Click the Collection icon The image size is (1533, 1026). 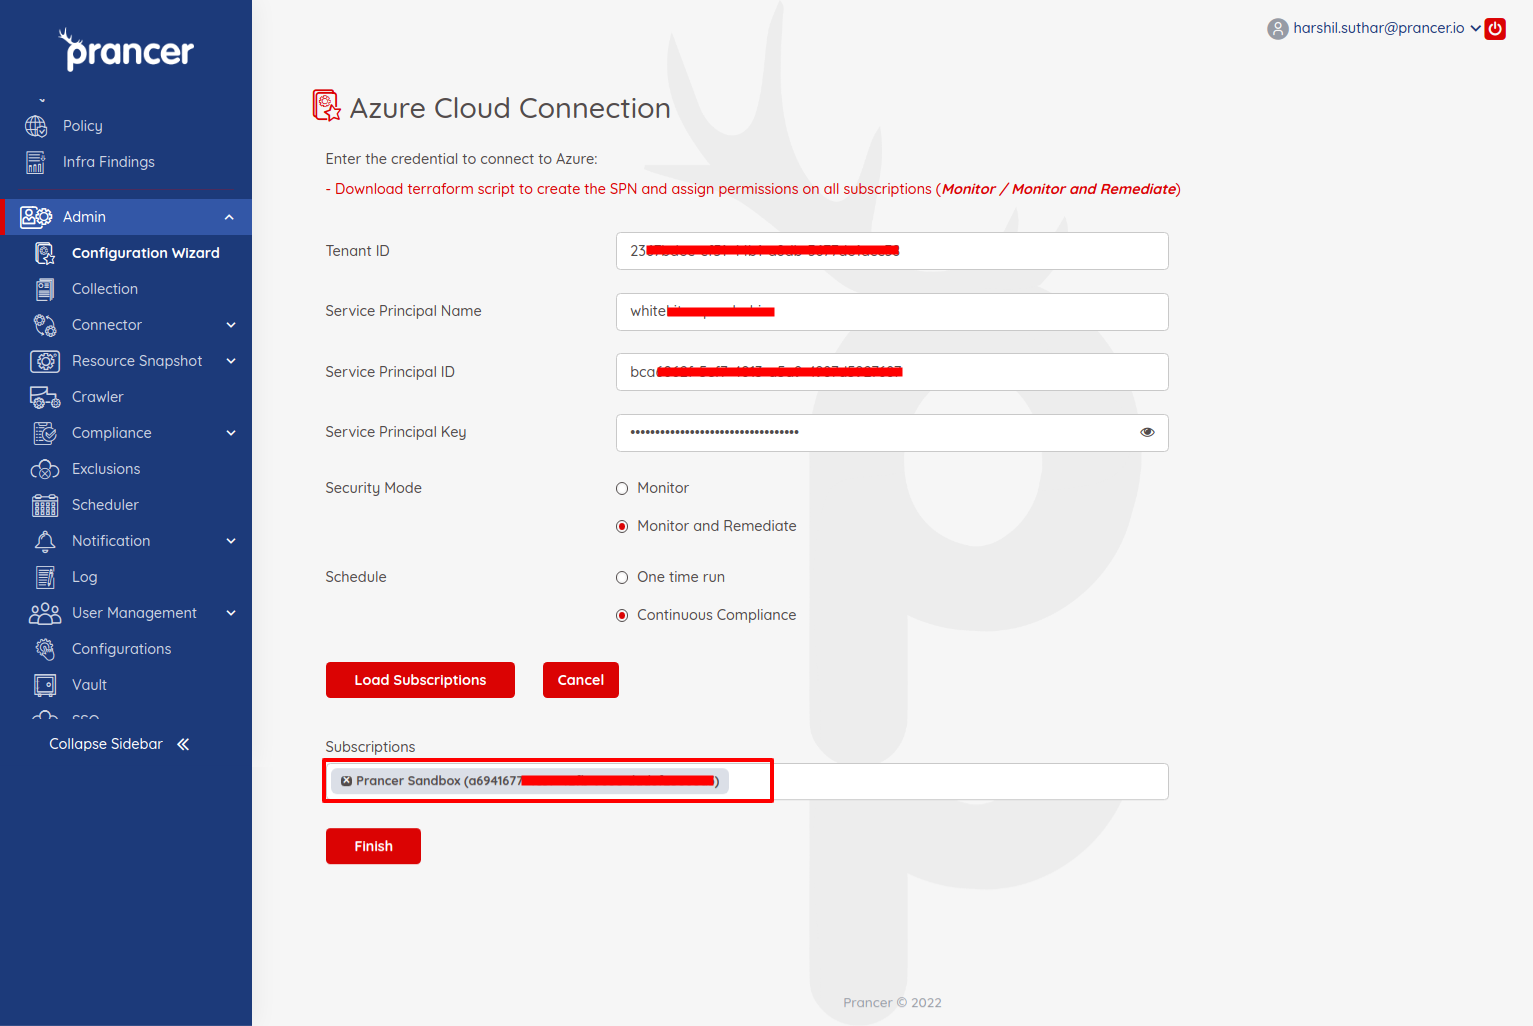point(45,289)
